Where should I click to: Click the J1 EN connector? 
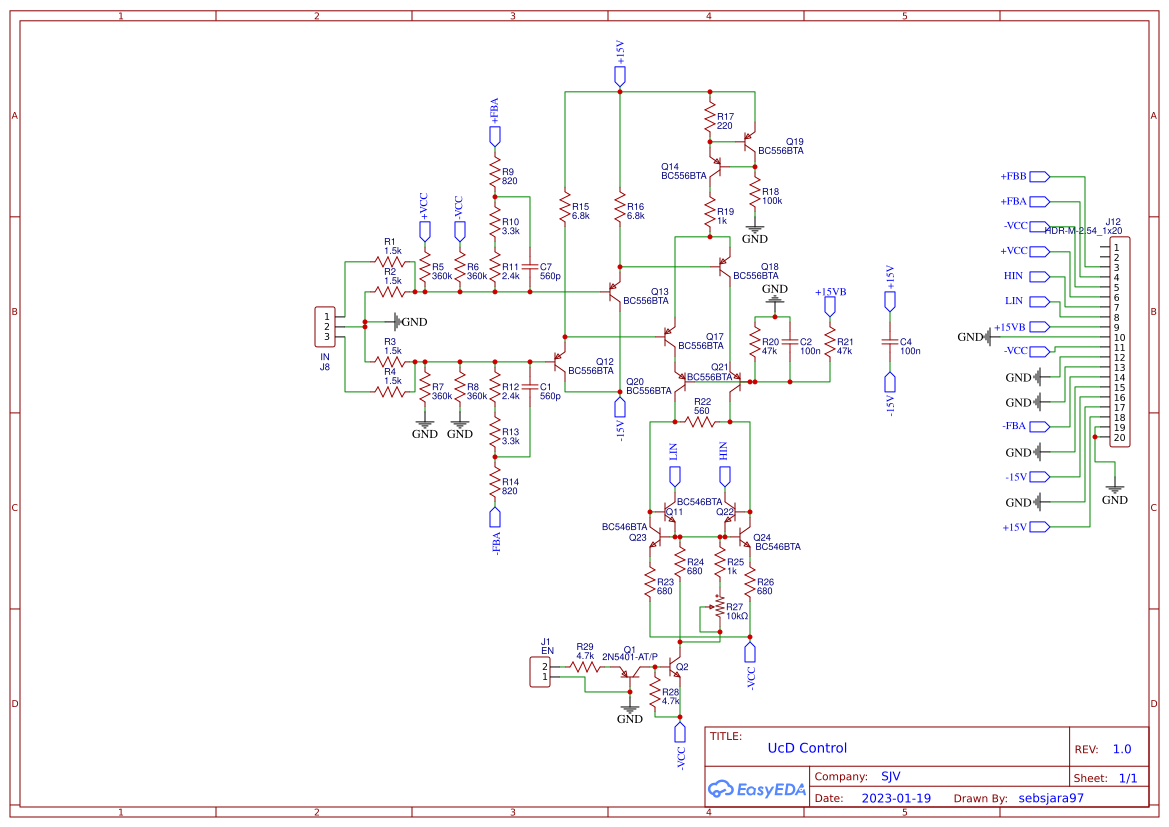pyautogui.click(x=540, y=670)
